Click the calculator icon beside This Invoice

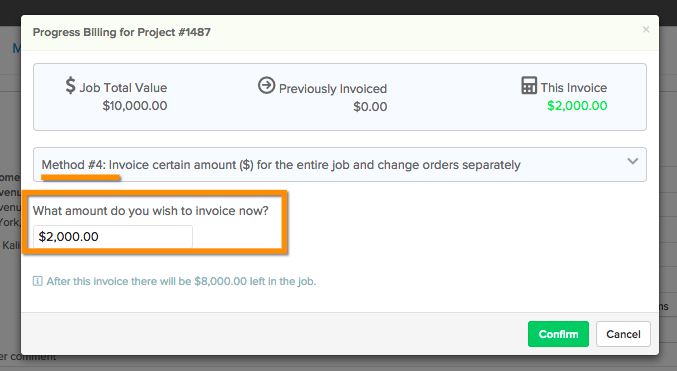[x=529, y=86]
